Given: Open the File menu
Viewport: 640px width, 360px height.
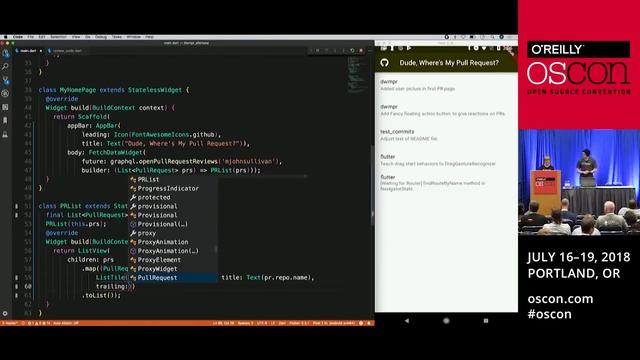Looking at the screenshot, I should pyautogui.click(x=31, y=37).
